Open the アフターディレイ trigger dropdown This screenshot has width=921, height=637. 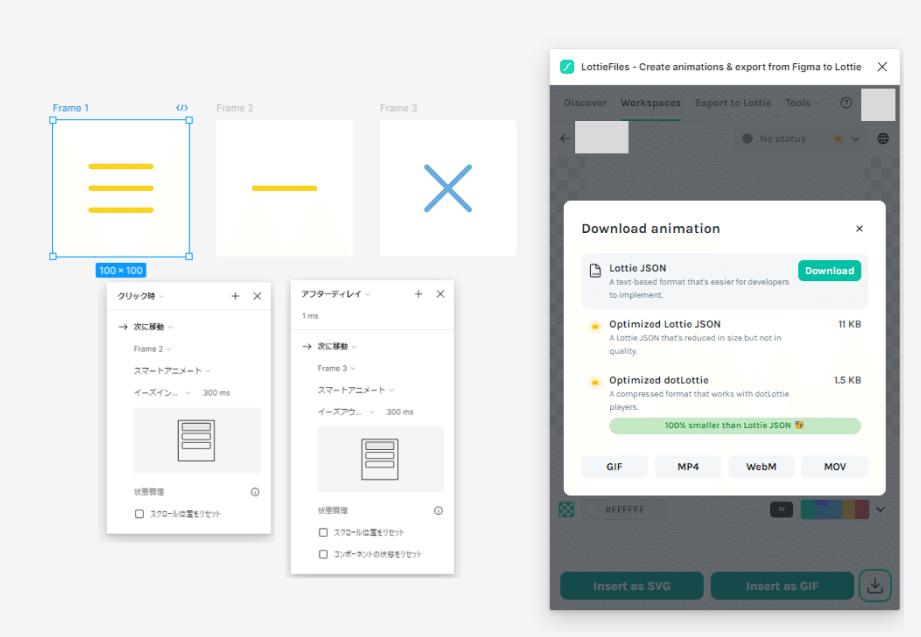click(335, 294)
